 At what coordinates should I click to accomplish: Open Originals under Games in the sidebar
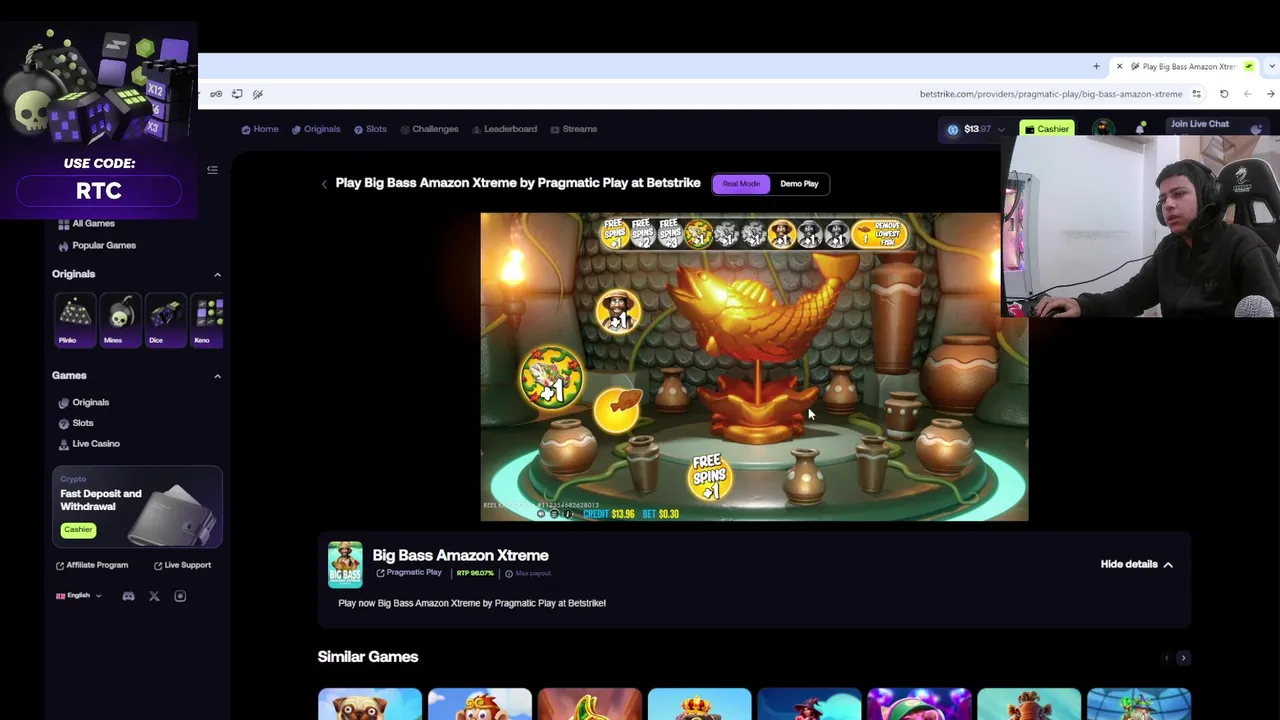(84, 402)
